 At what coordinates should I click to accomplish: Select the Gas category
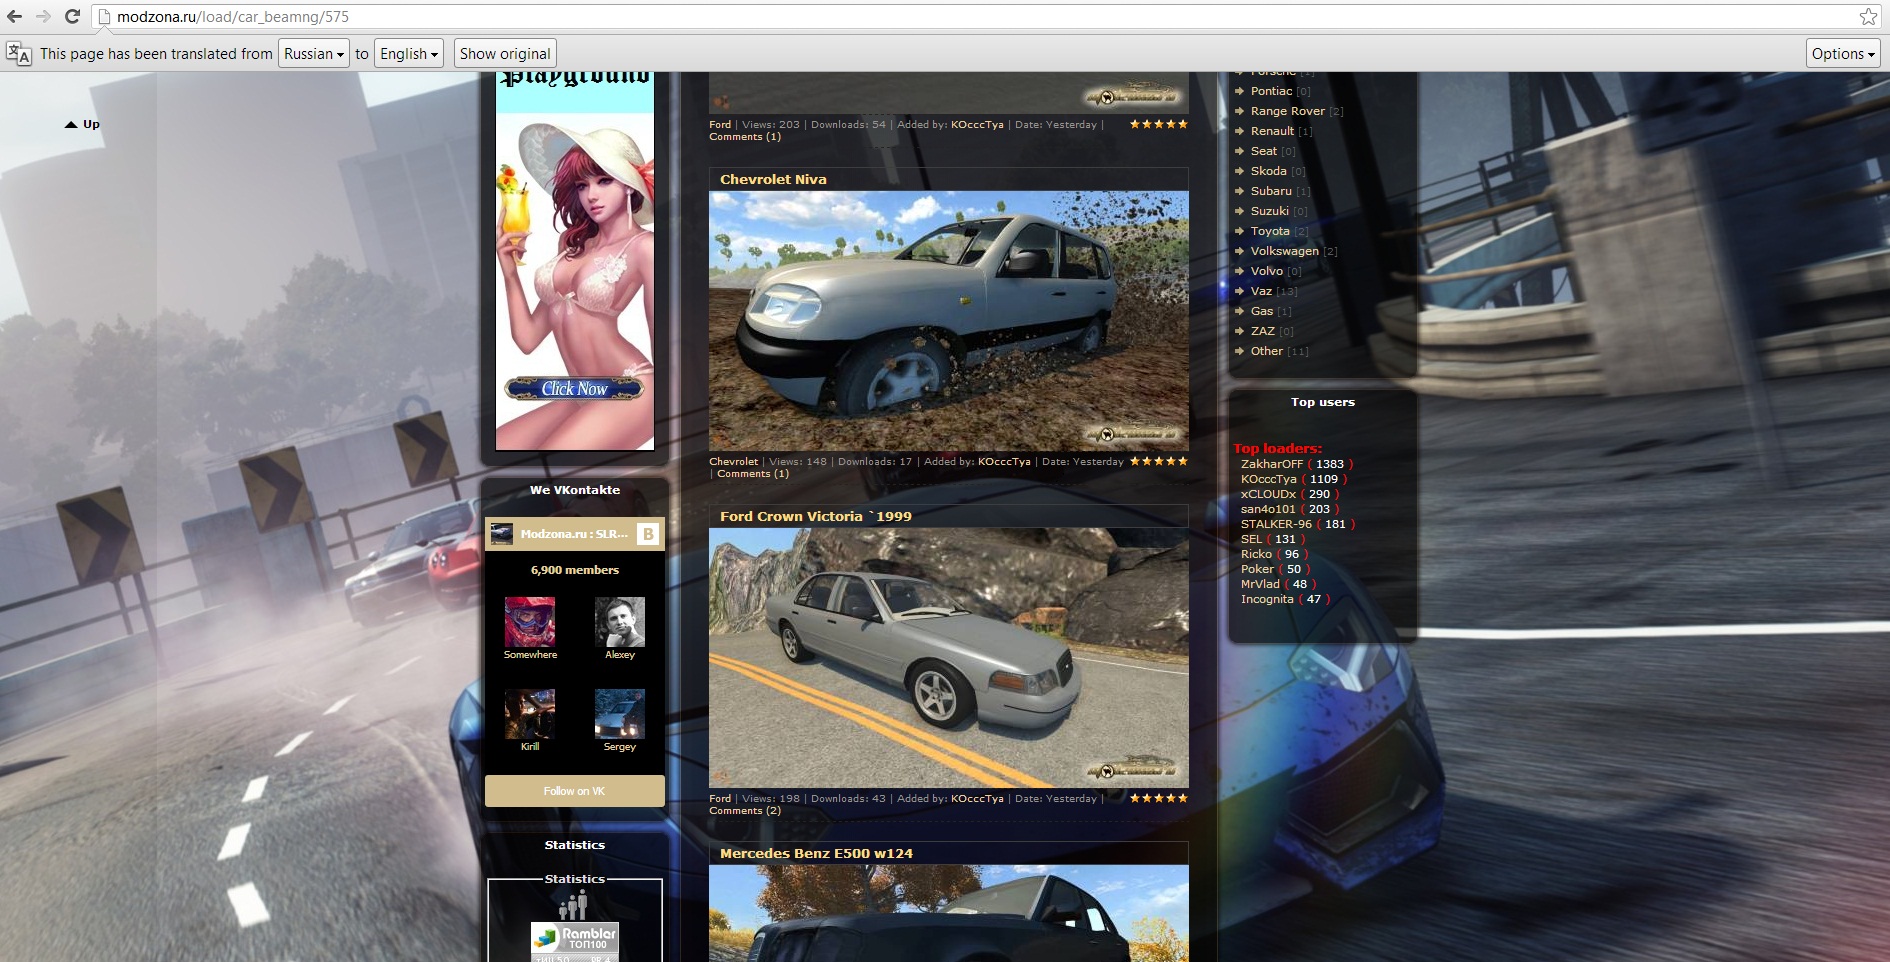[1261, 311]
